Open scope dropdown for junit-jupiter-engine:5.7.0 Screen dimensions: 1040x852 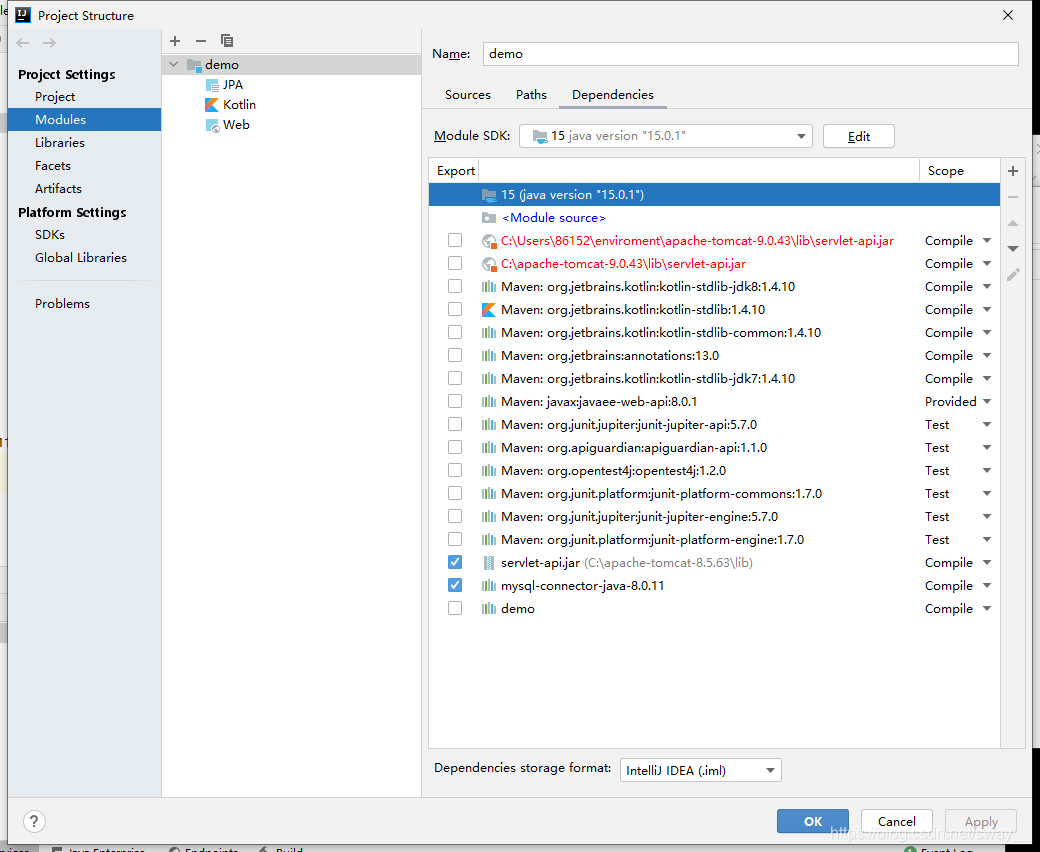tap(987, 517)
